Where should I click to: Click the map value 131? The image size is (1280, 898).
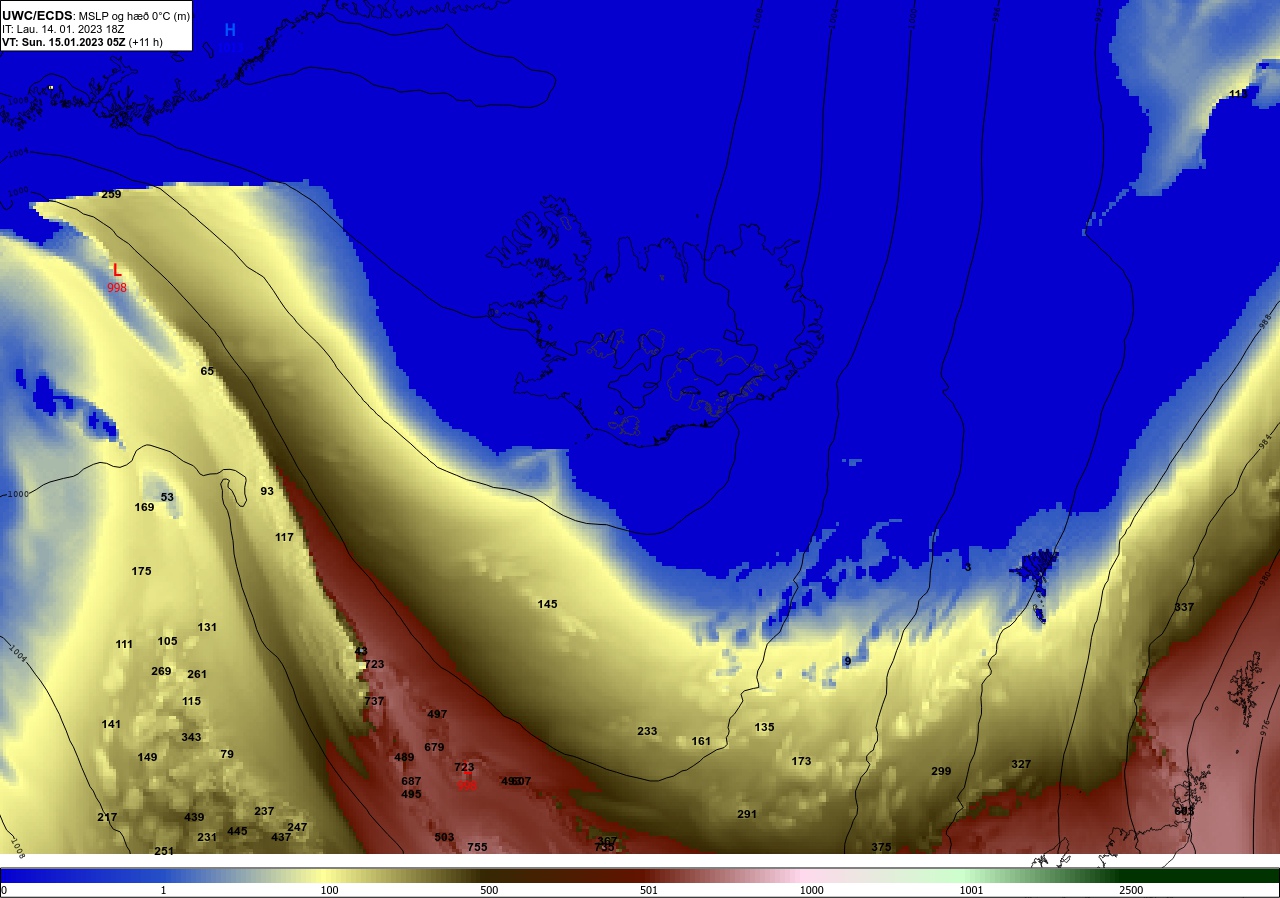pyautogui.click(x=207, y=627)
